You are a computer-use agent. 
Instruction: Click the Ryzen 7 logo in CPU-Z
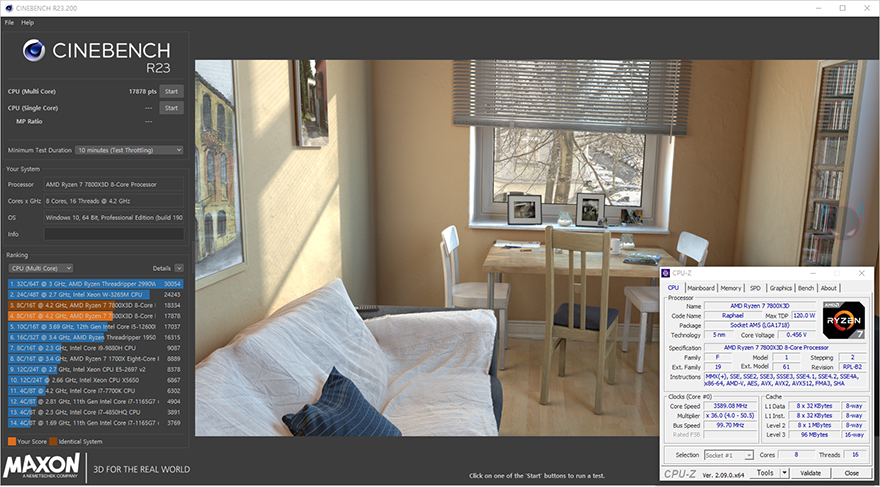pos(845,319)
